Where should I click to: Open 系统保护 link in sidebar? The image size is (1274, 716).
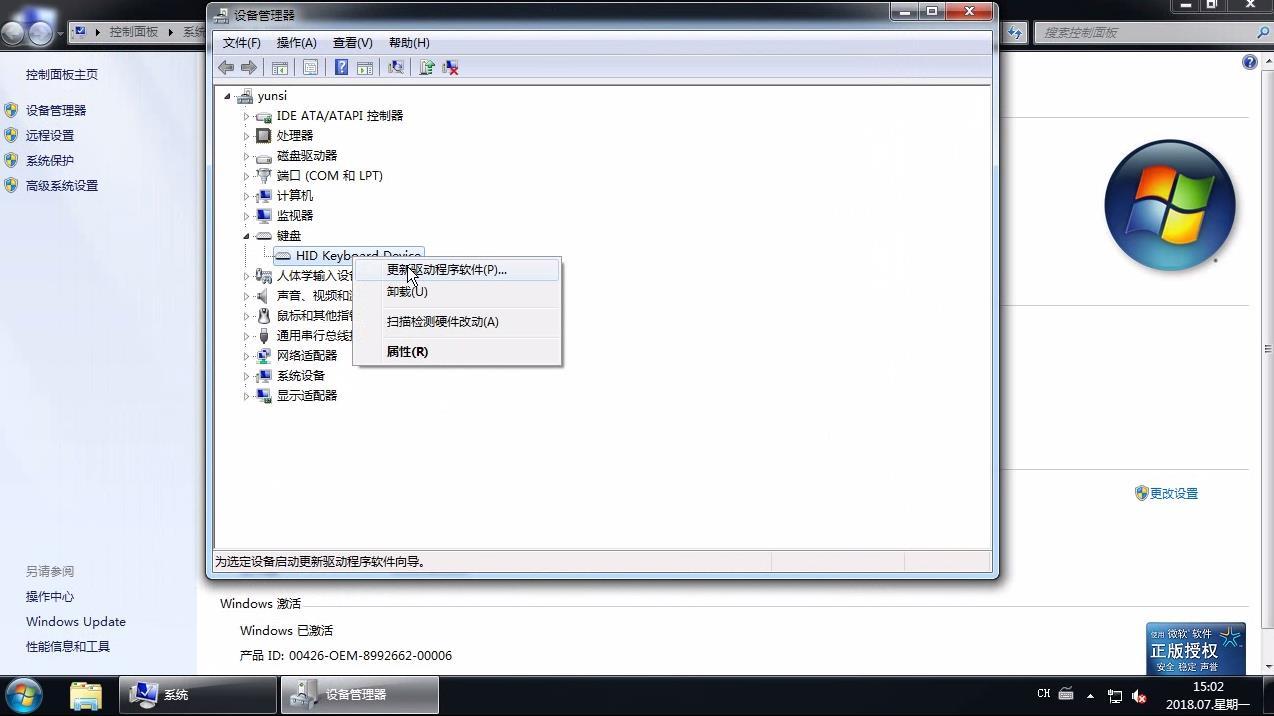50,160
